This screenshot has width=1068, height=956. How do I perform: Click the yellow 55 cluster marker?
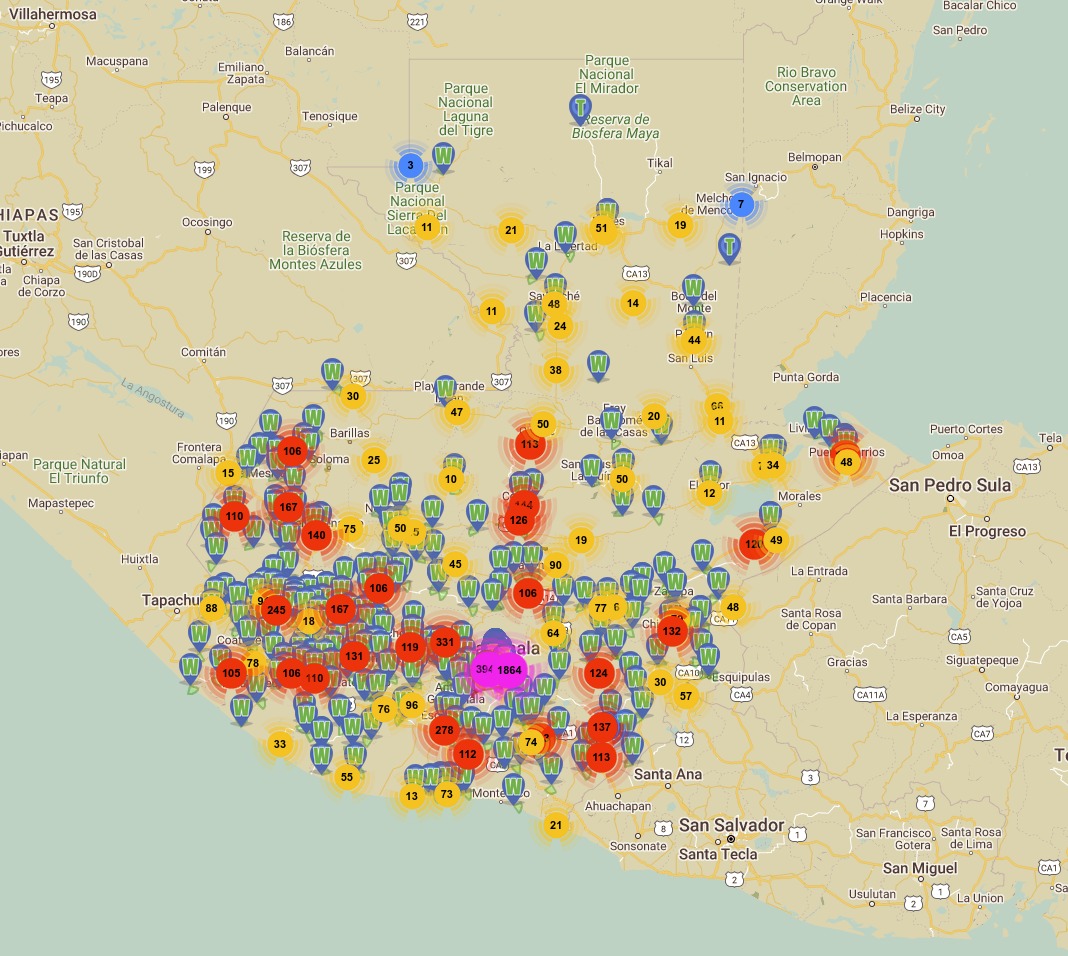[x=347, y=777]
